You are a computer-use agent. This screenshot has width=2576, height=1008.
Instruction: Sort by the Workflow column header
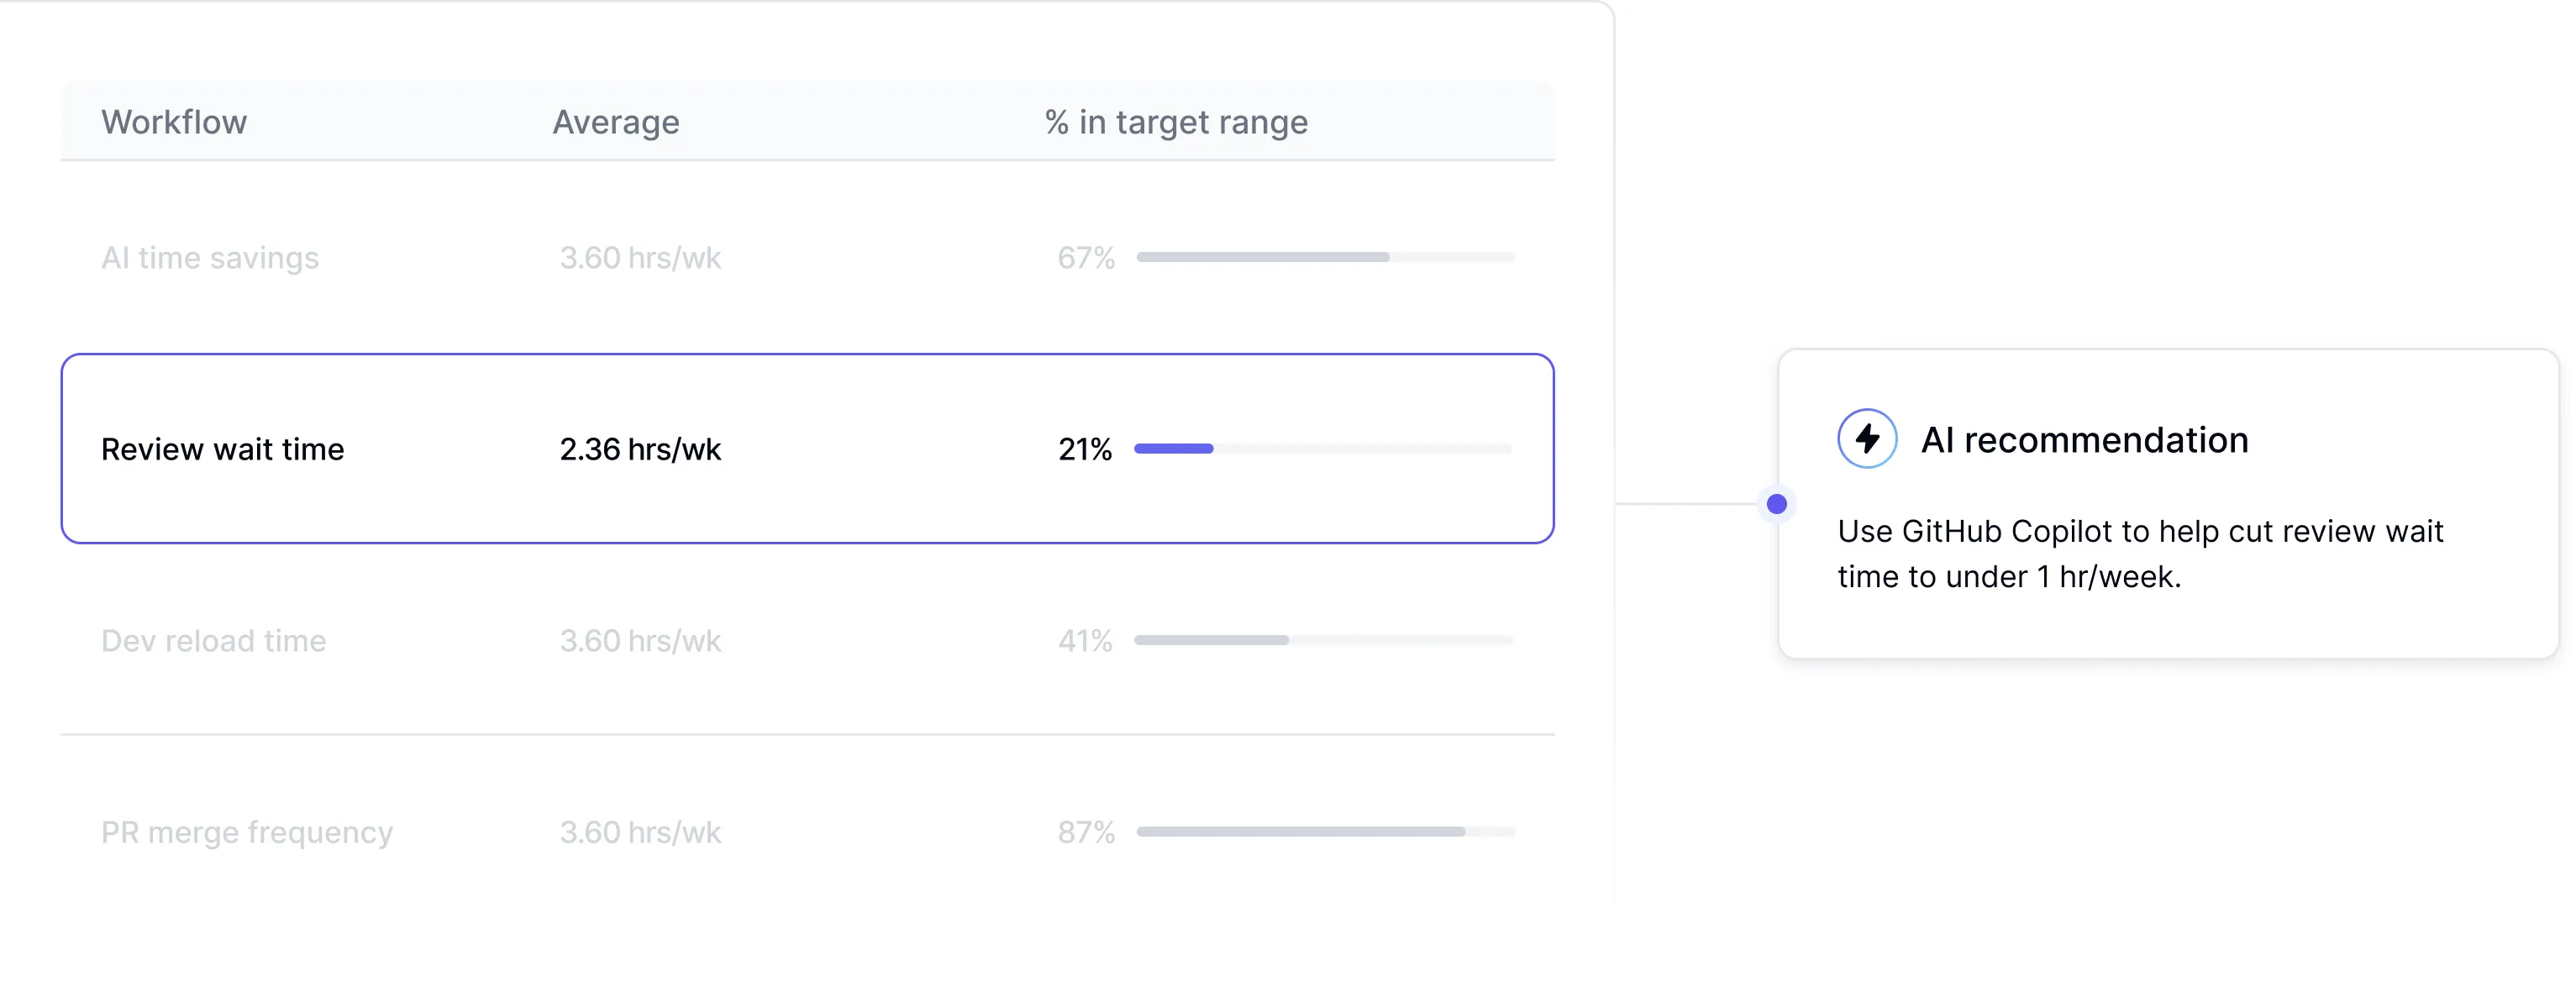click(174, 122)
